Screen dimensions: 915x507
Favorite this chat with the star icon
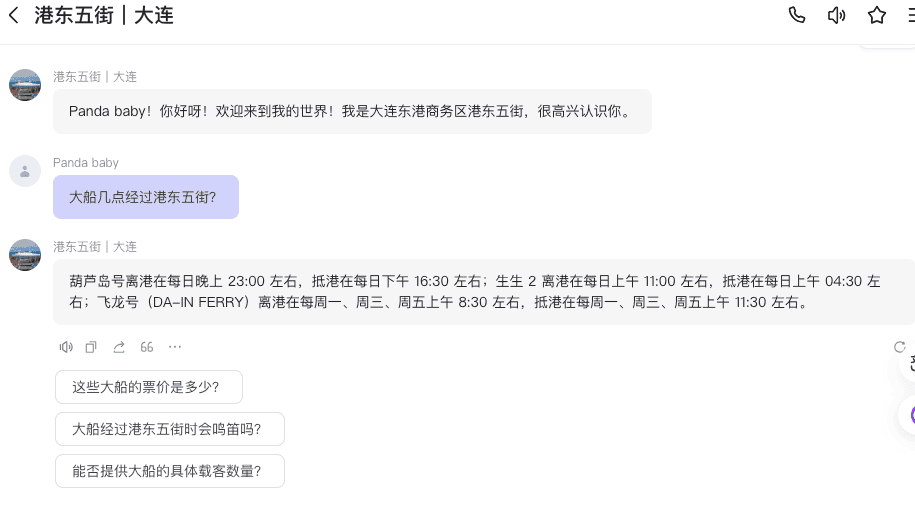(x=877, y=15)
